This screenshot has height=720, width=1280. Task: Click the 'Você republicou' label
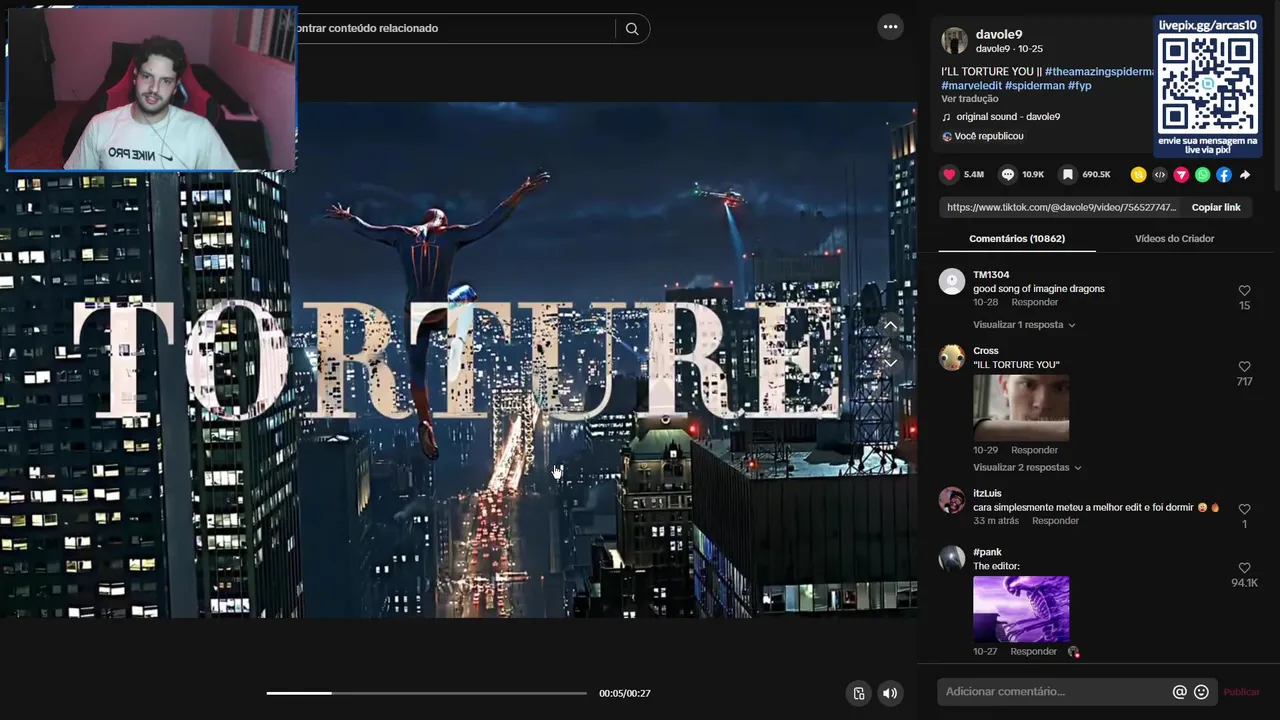[989, 136]
